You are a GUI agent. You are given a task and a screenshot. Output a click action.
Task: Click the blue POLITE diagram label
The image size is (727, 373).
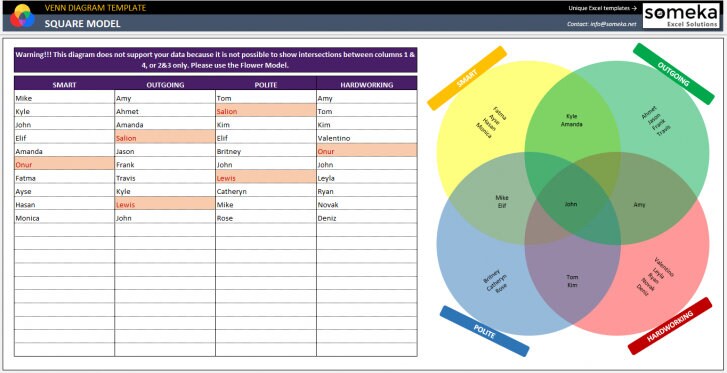(x=485, y=331)
